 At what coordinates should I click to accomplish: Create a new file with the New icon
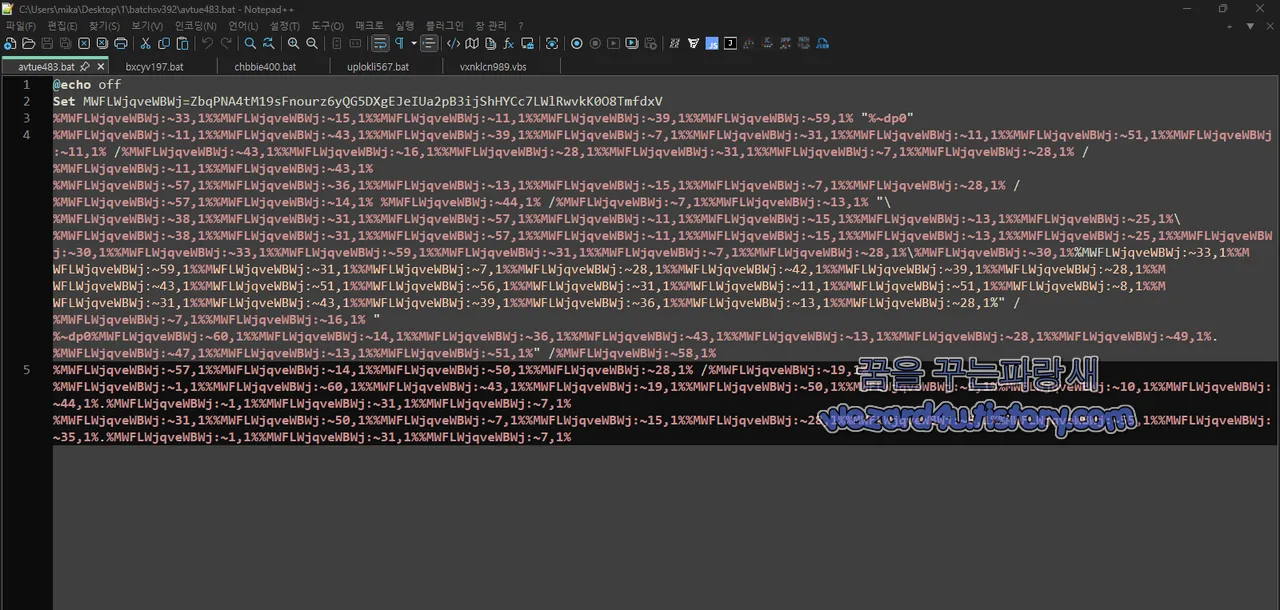10,43
